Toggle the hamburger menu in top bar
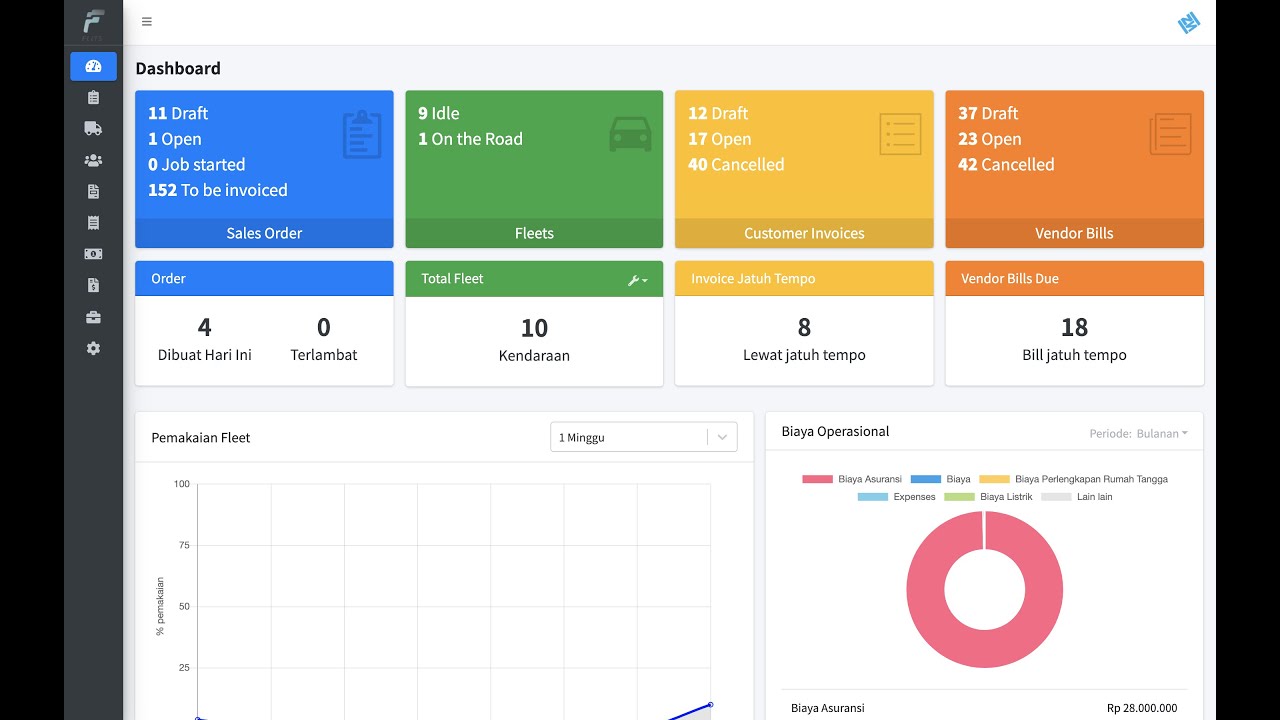The image size is (1280, 720). (147, 22)
